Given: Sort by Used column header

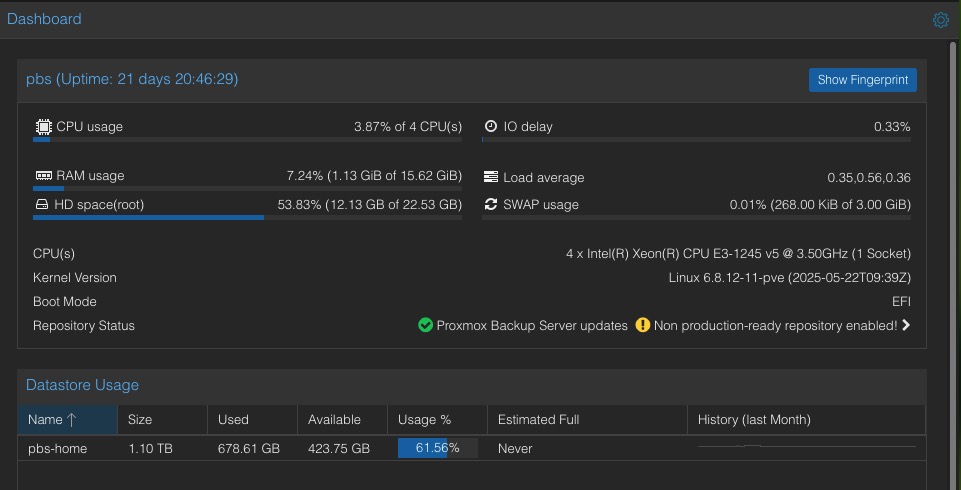Looking at the screenshot, I should point(233,419).
